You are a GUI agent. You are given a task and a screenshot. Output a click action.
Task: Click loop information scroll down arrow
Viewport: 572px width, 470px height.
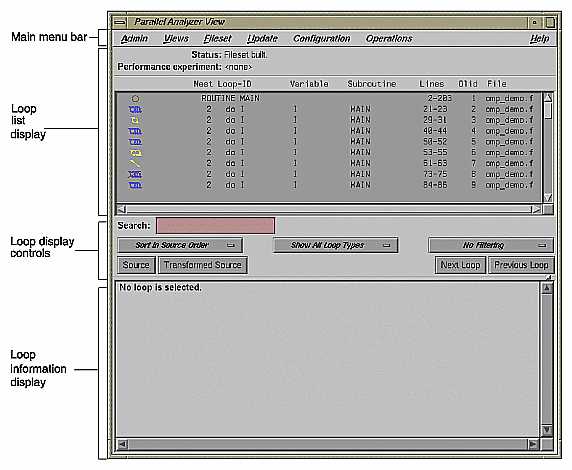(546, 430)
